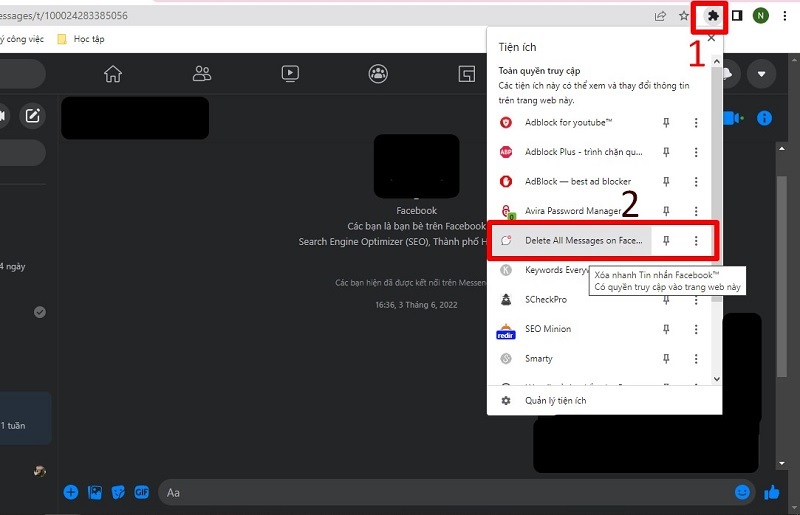The width and height of the screenshot is (800, 515).
Task: Open more options for Avira Password Manager
Action: (696, 211)
